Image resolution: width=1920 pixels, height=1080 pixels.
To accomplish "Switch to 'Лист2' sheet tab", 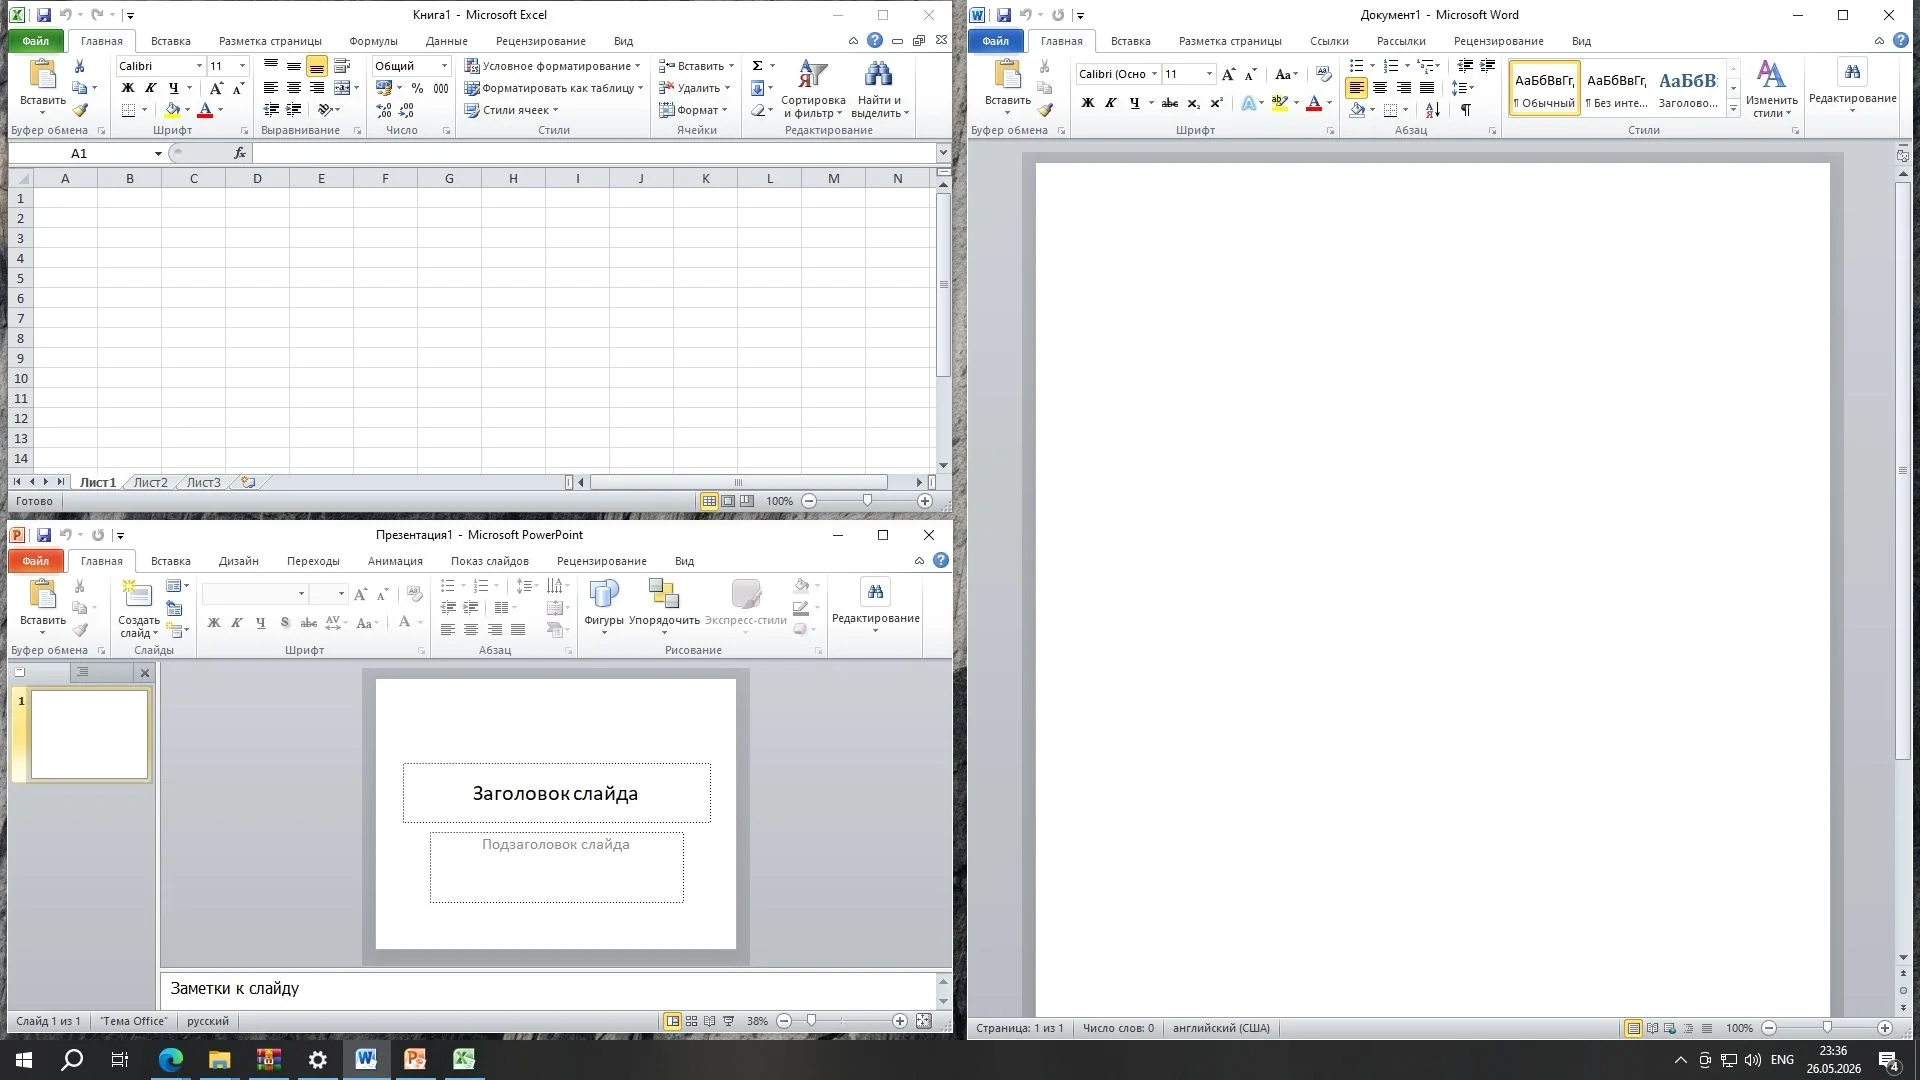I will click(x=151, y=482).
